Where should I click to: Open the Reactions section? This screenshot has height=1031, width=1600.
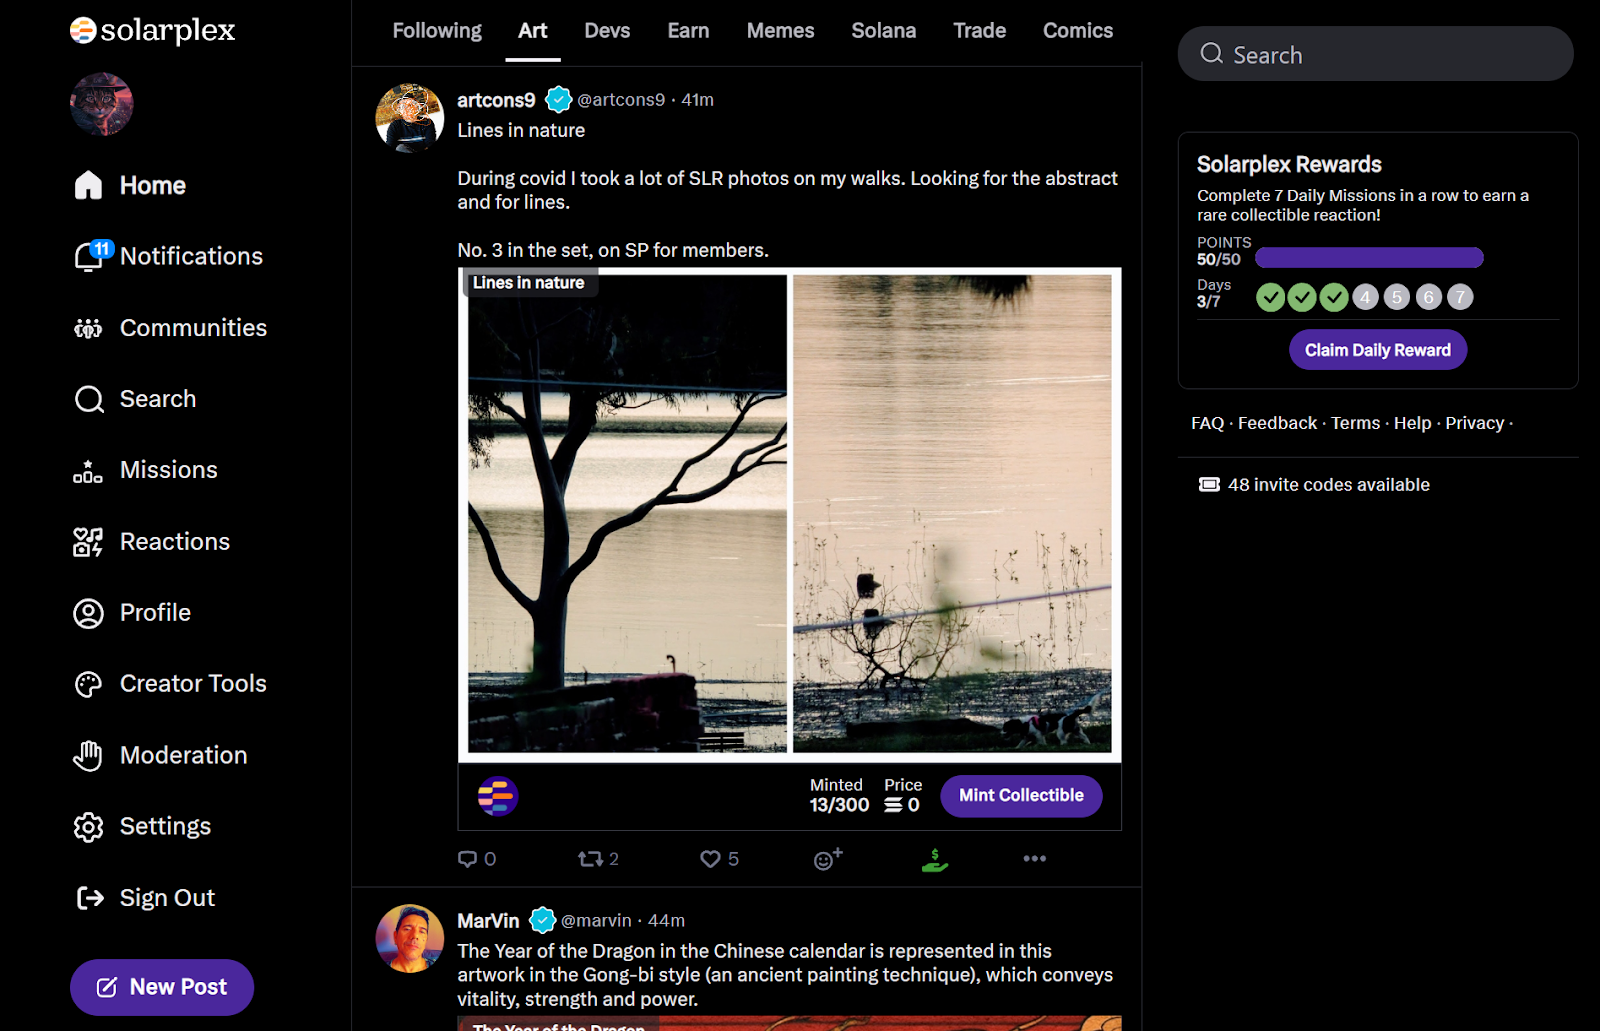tap(175, 541)
